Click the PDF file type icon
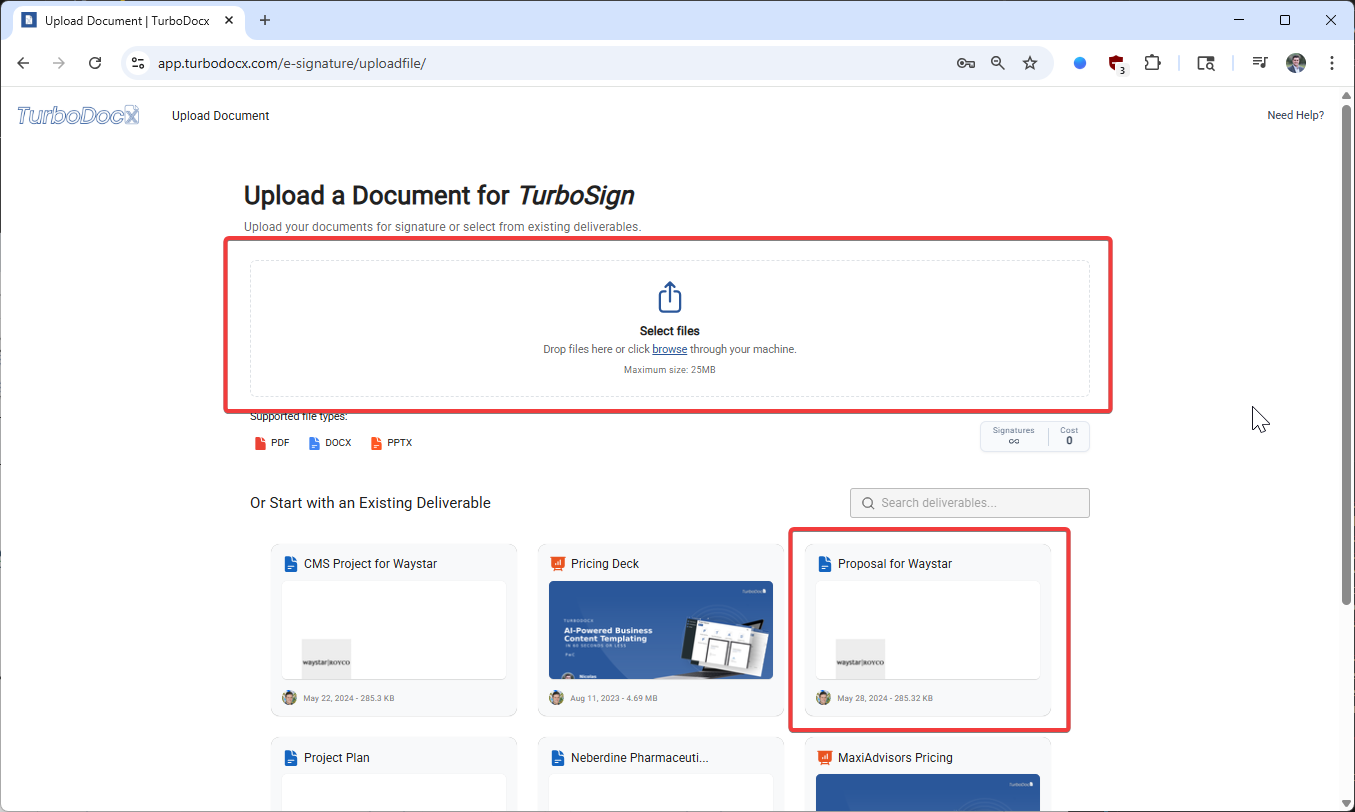1355x812 pixels. coord(260,443)
